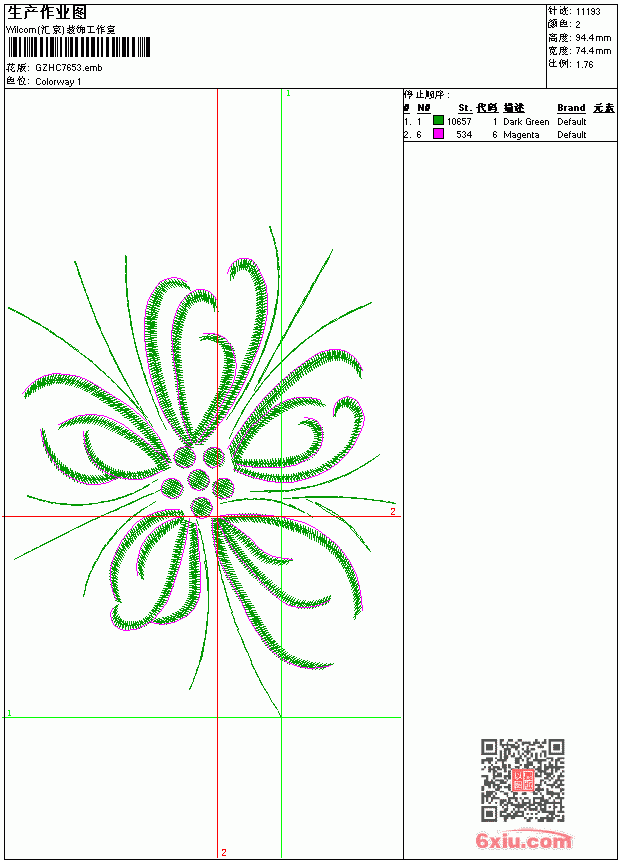Select the Dark Green description text
This screenshot has width=620, height=860.
pos(526,122)
